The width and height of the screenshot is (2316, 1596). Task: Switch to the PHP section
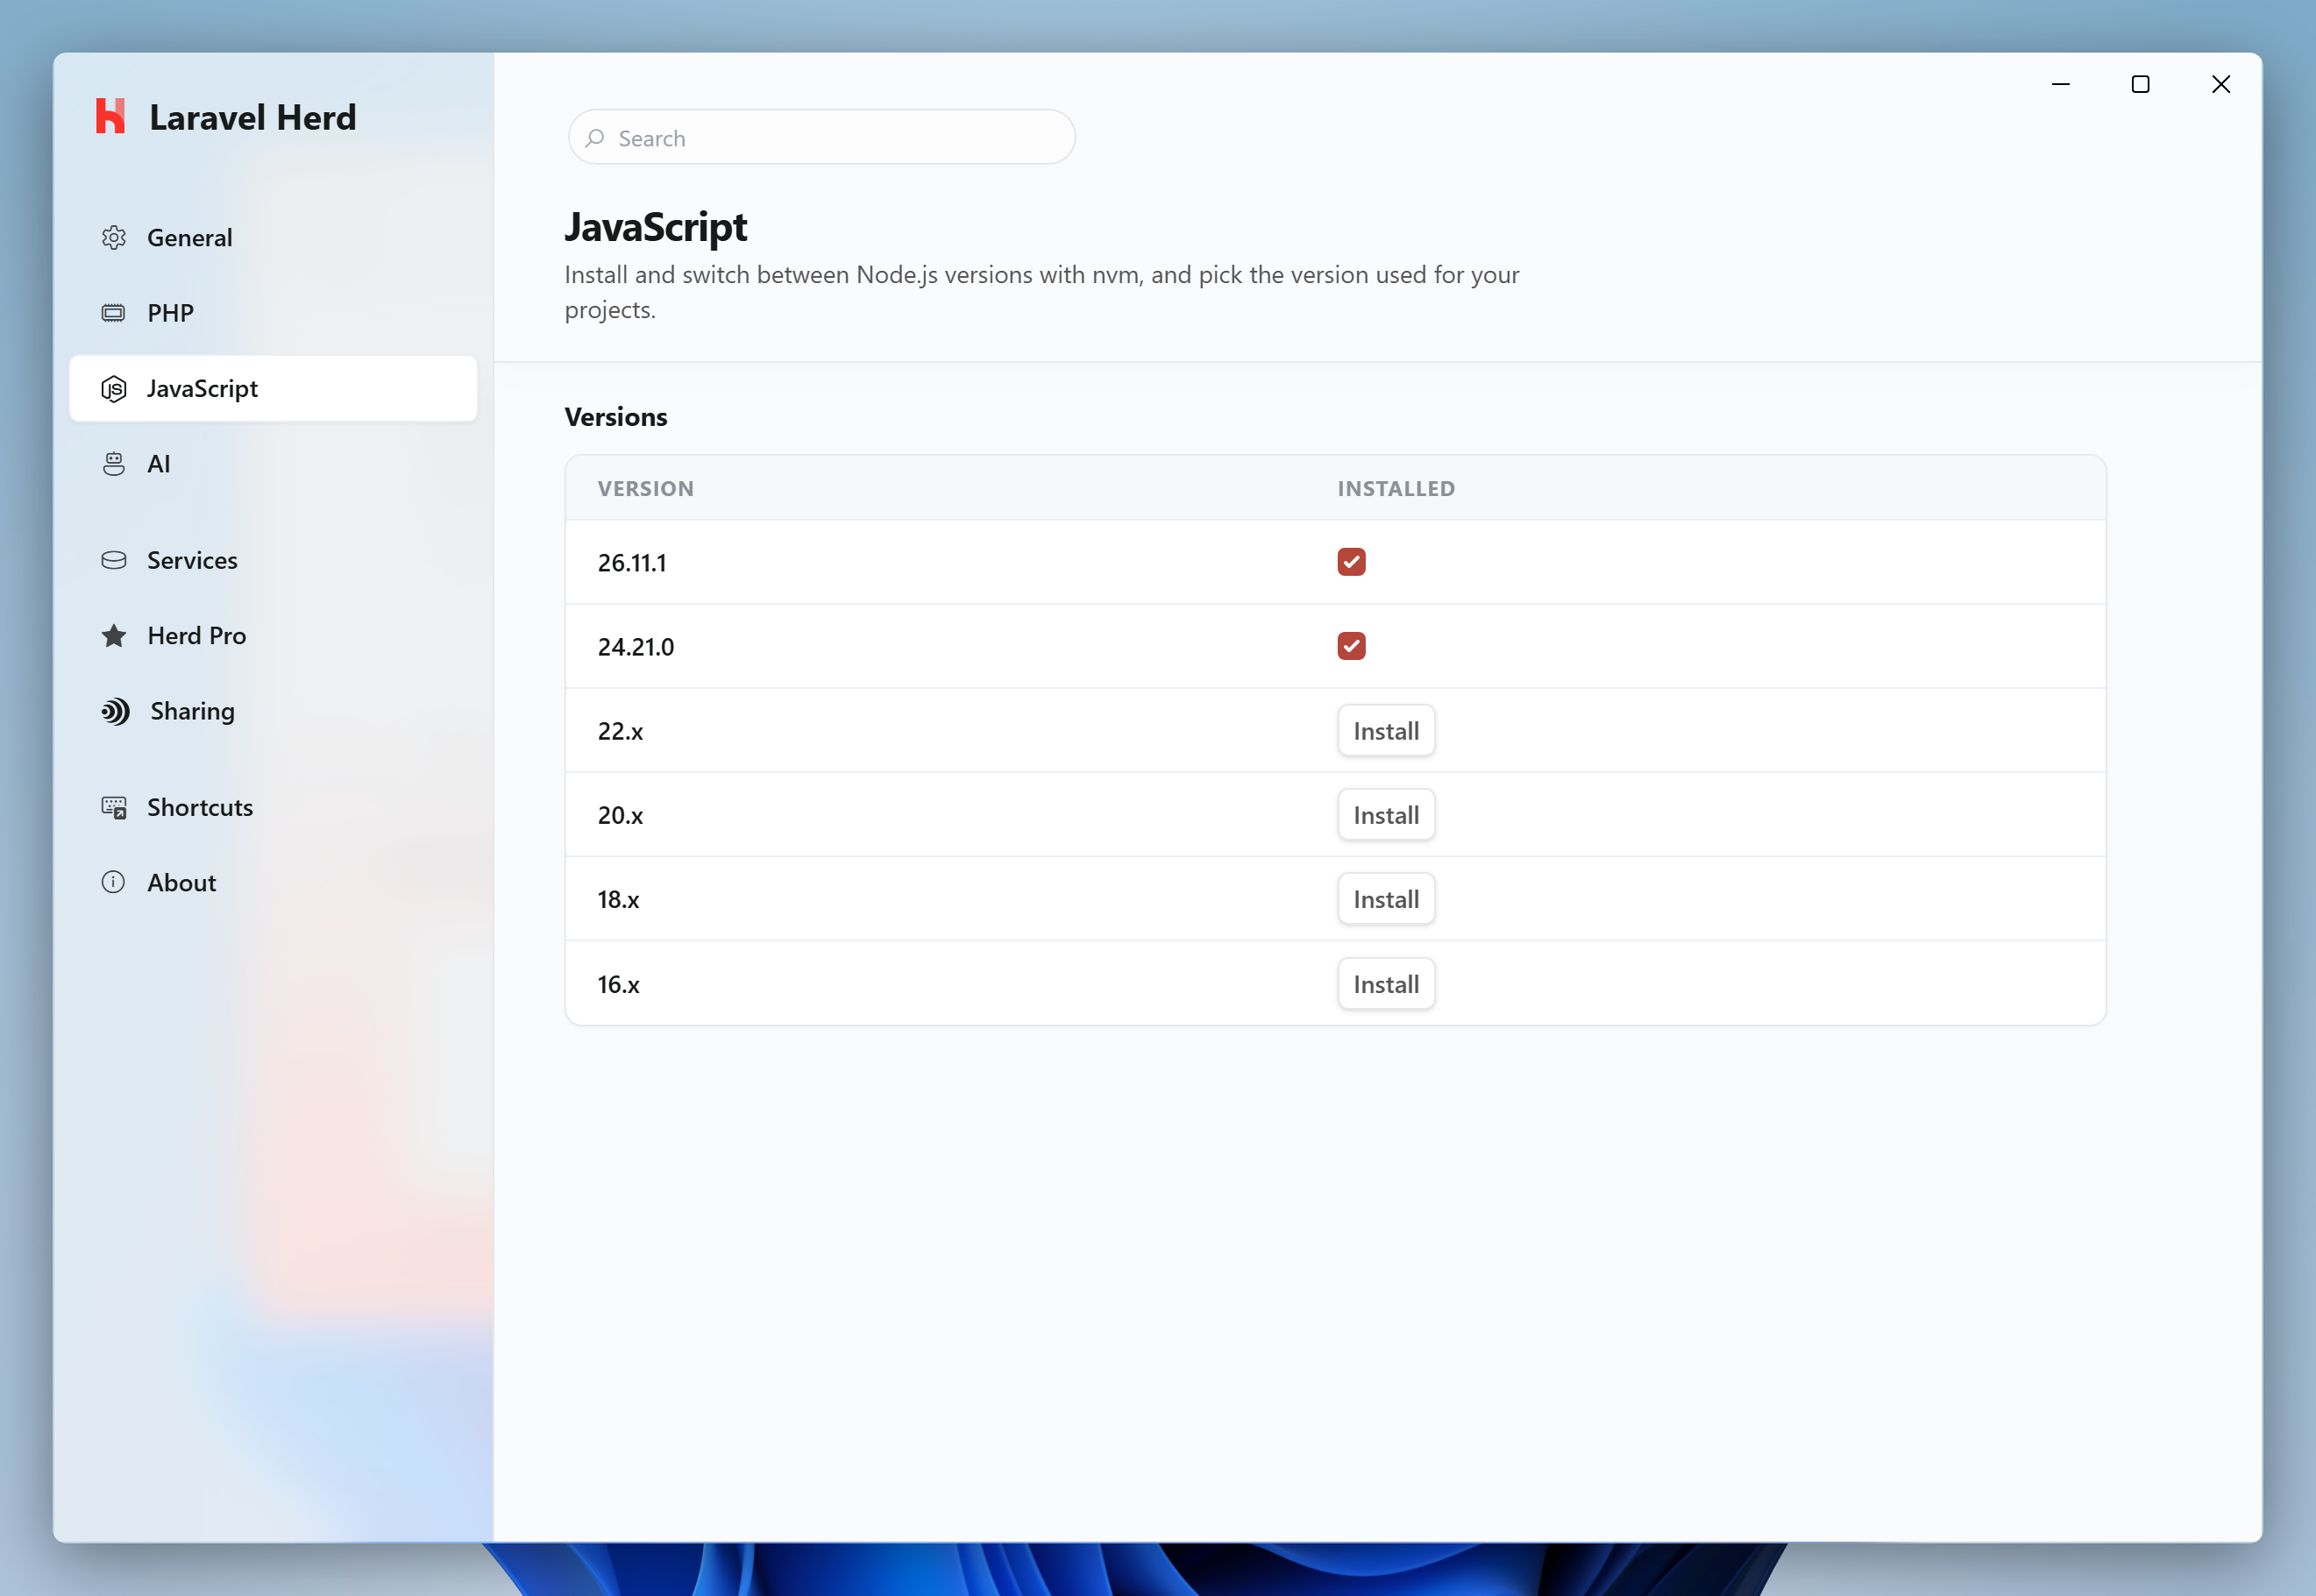point(273,313)
